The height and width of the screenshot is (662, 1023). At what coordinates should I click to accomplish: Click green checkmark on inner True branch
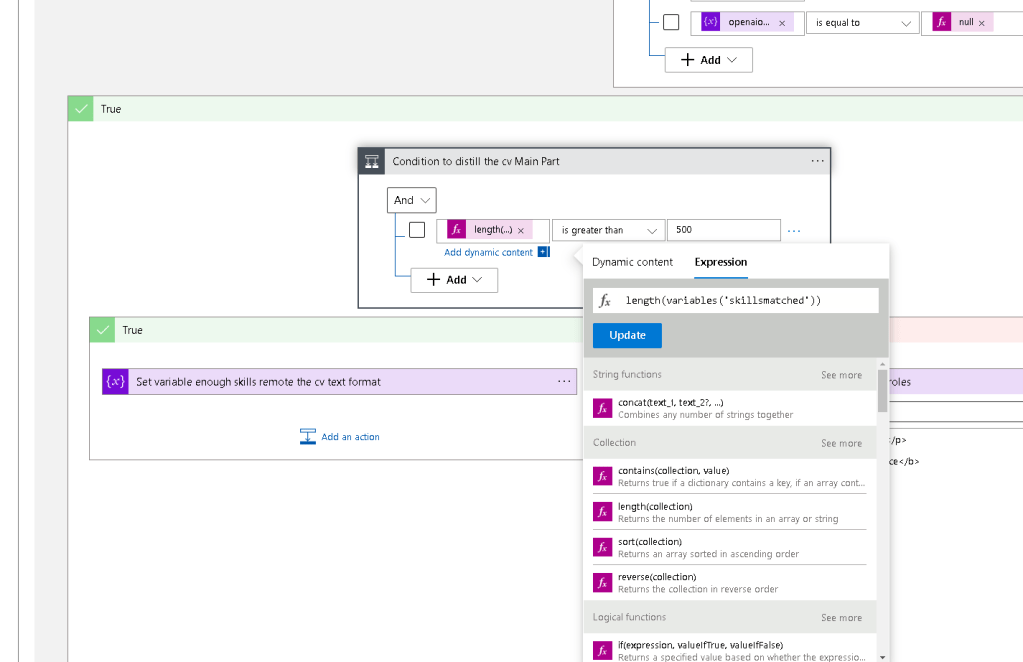pyautogui.click(x=102, y=330)
